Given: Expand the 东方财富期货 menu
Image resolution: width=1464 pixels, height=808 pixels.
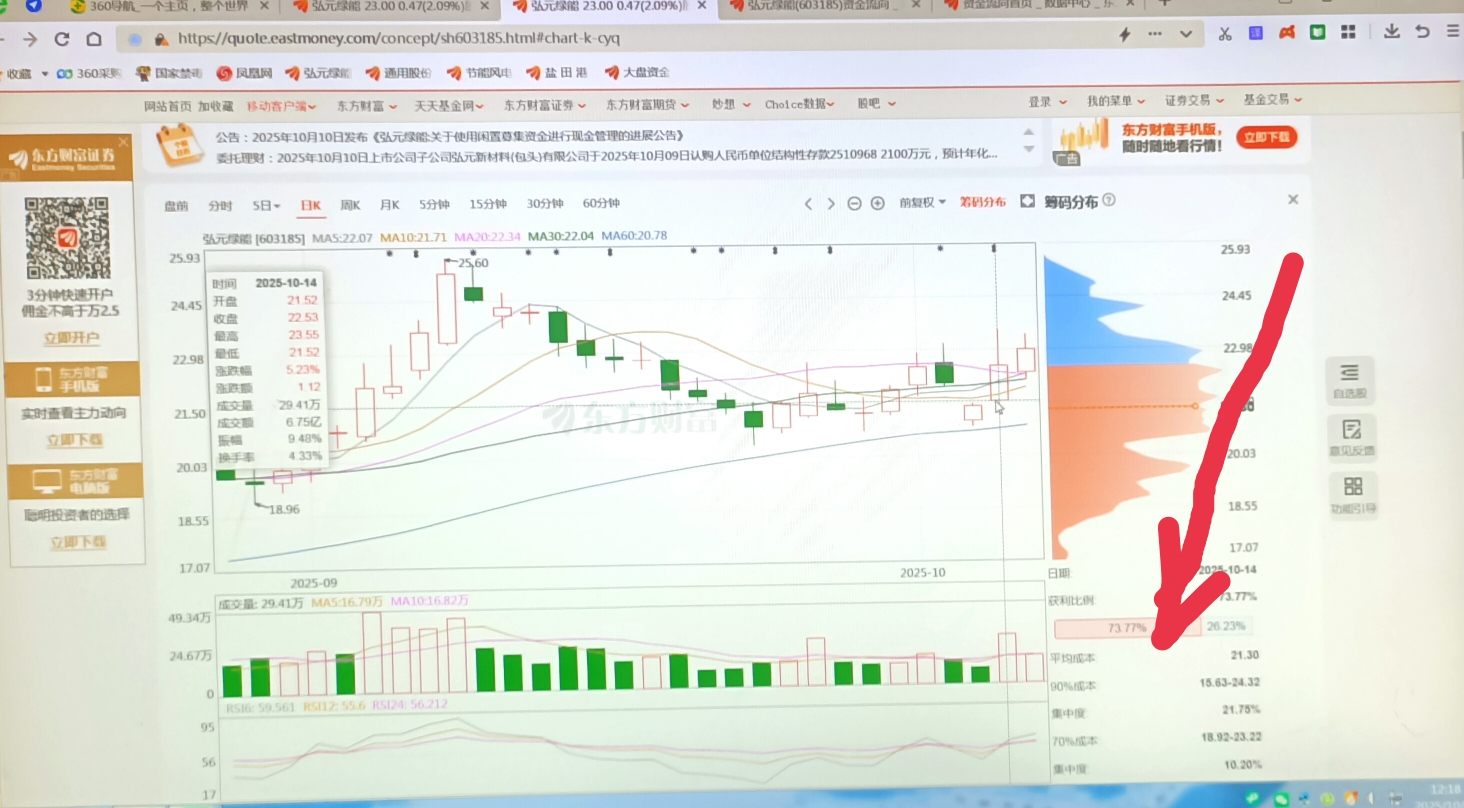Looking at the screenshot, I should [648, 105].
